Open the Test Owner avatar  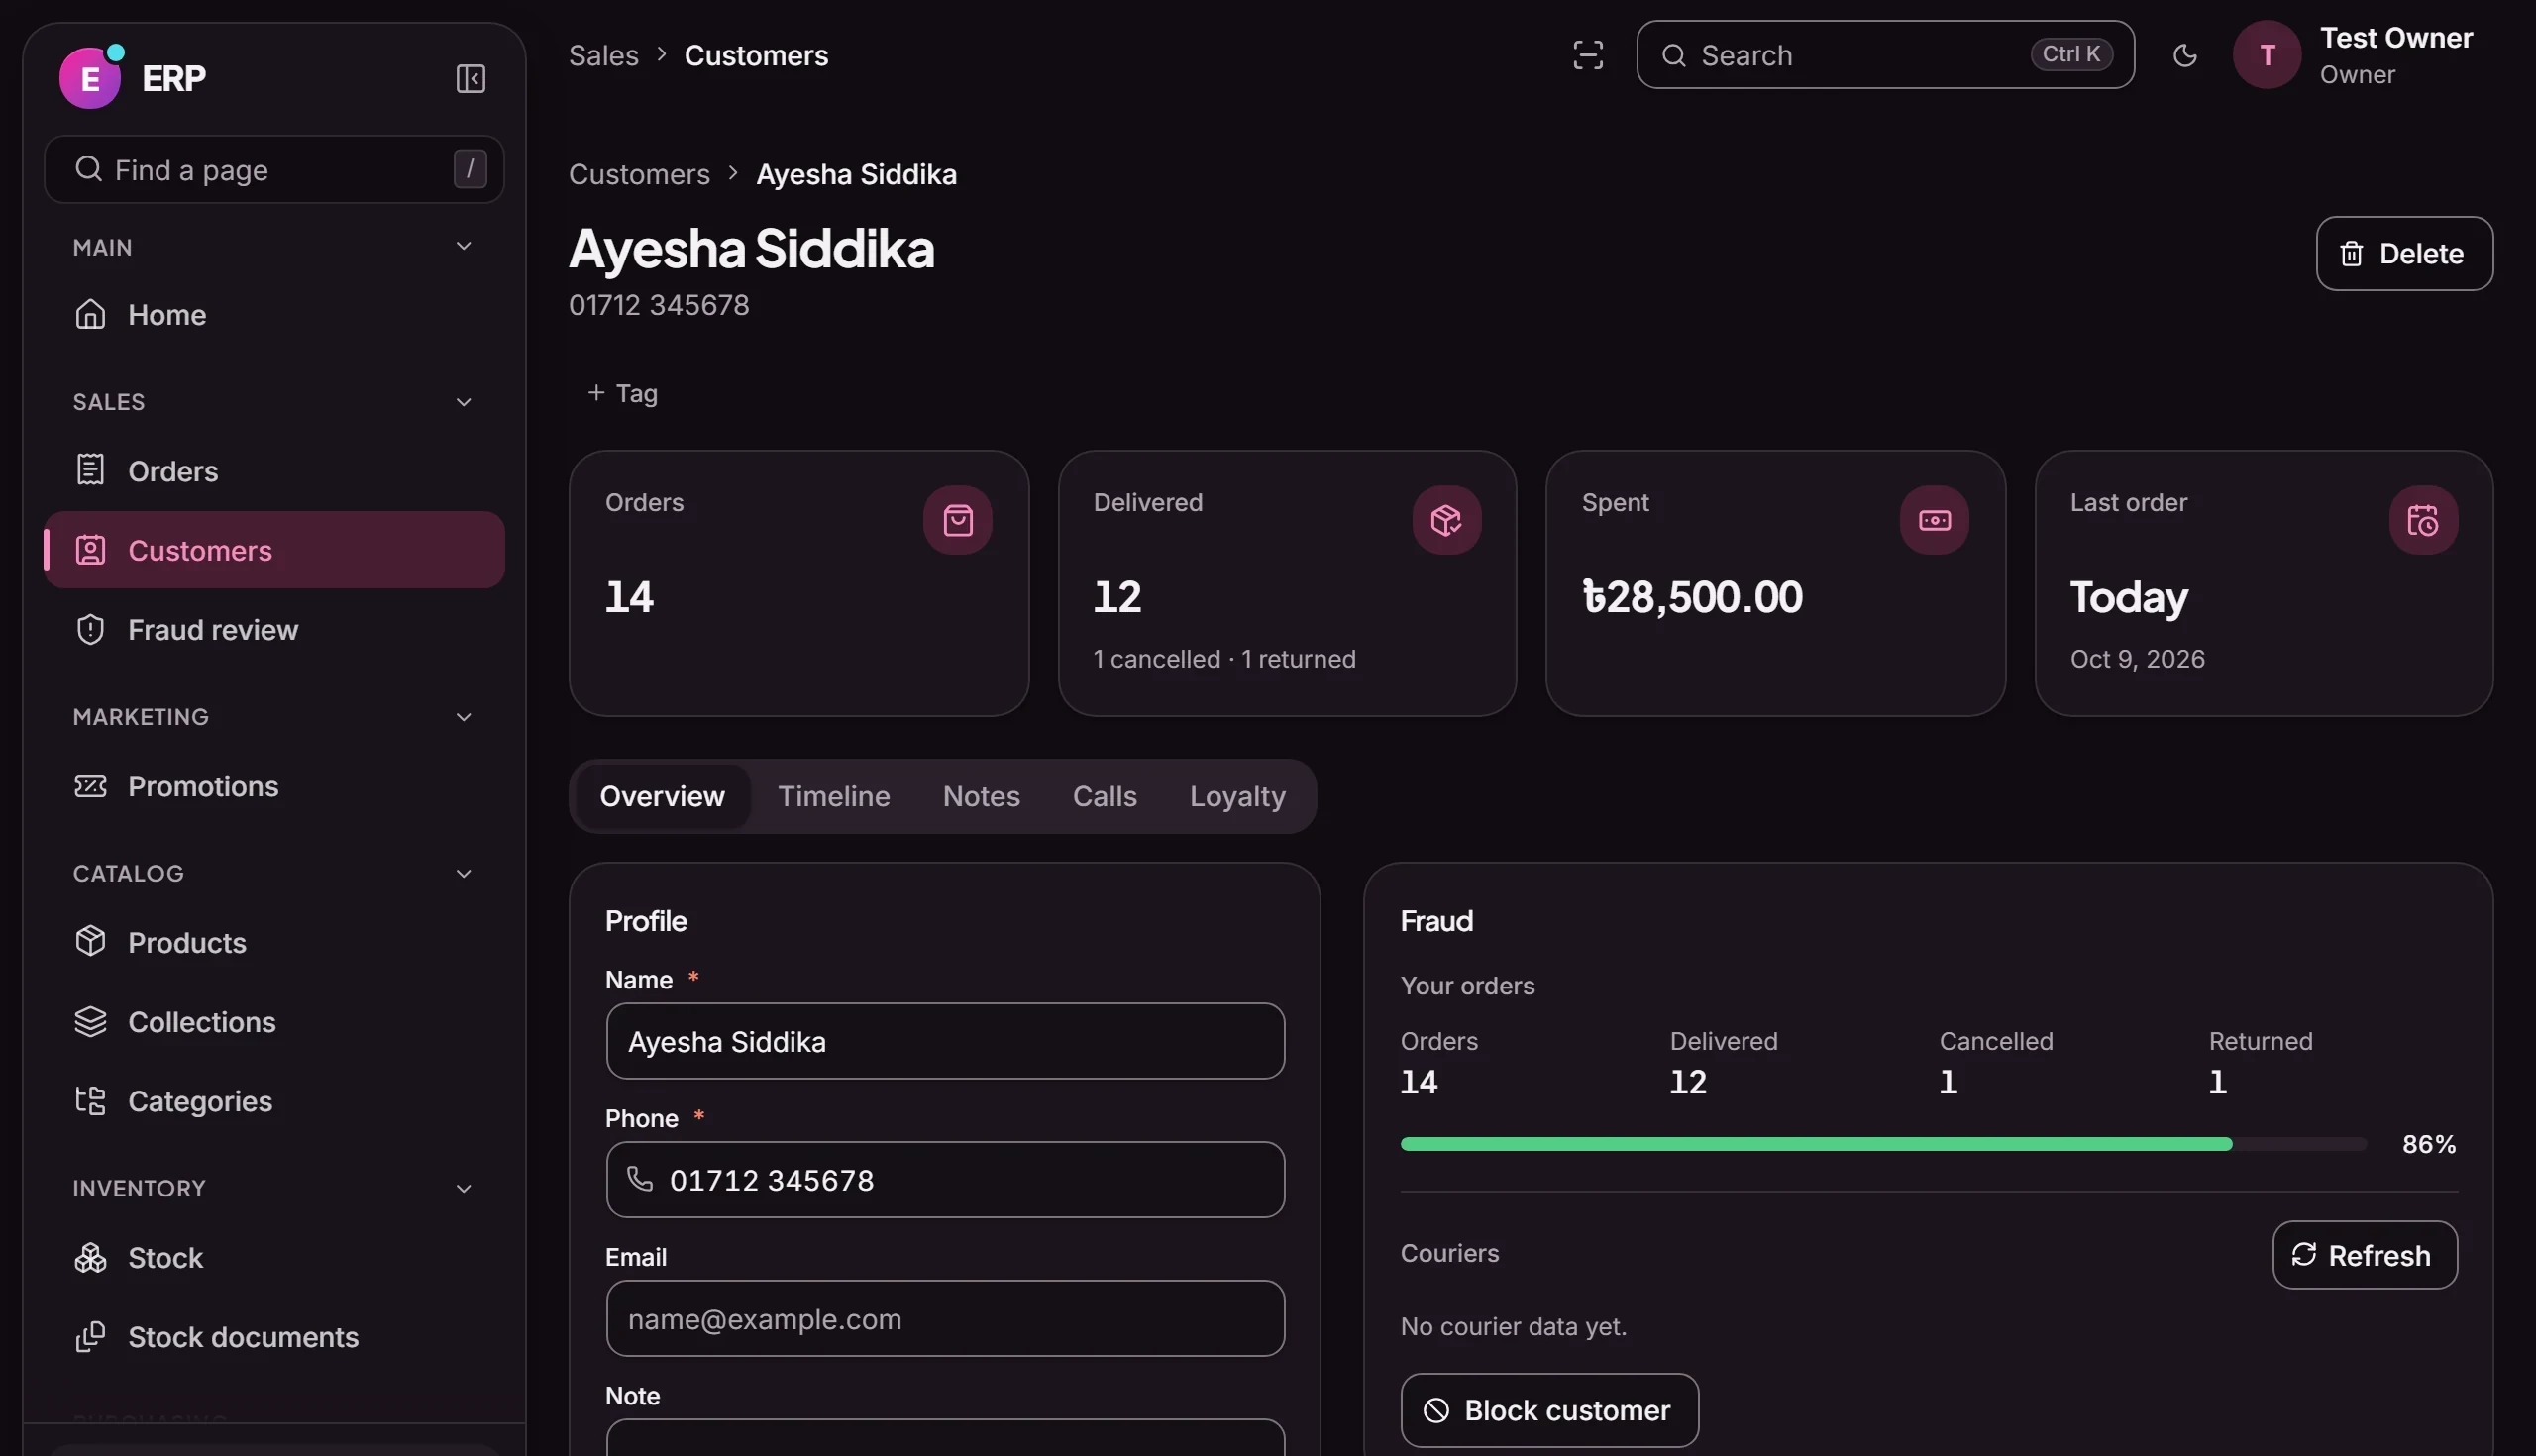(2267, 55)
